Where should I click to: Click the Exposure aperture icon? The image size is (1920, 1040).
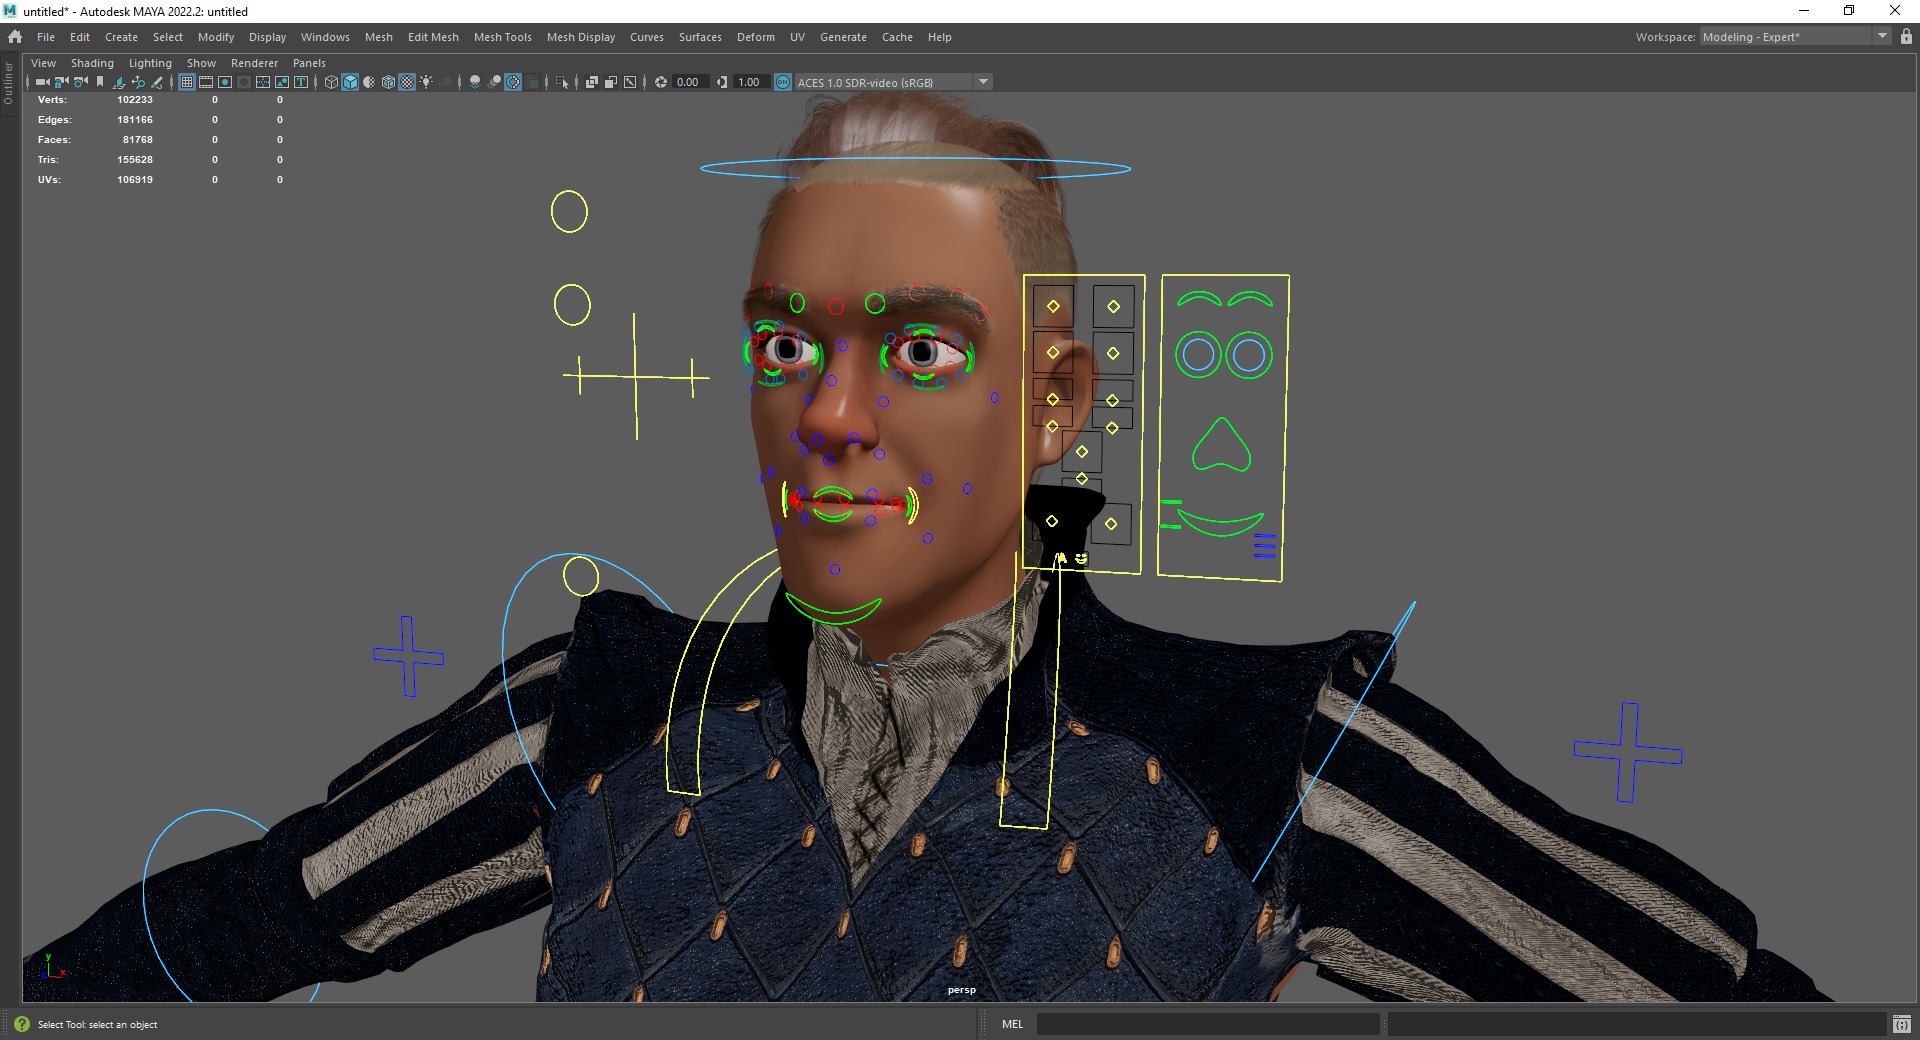click(661, 82)
